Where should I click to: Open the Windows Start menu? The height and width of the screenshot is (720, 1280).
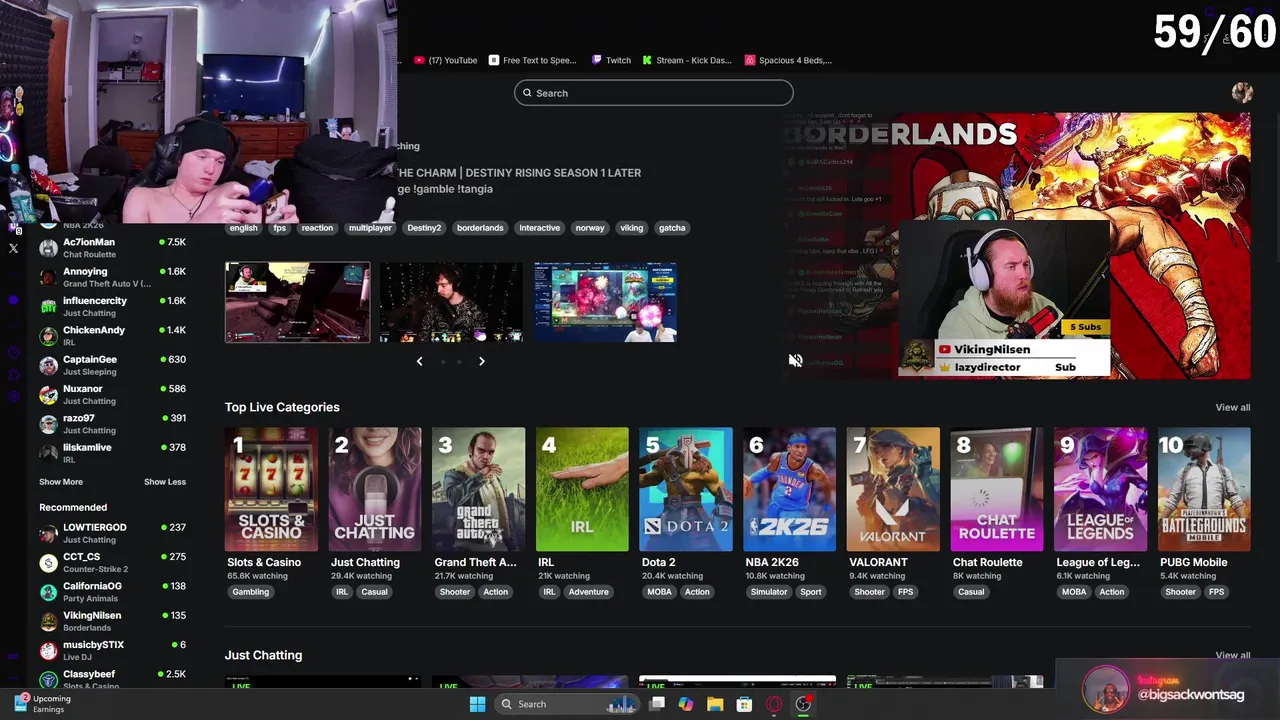pos(477,704)
